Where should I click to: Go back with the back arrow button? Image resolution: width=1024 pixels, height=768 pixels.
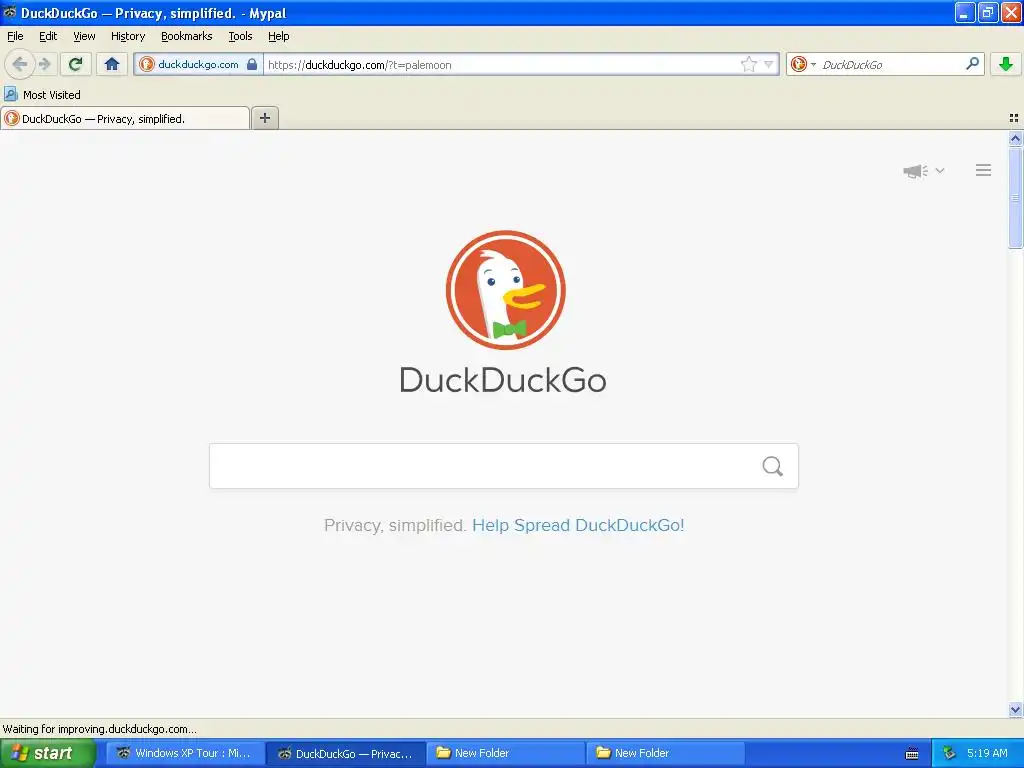point(20,64)
